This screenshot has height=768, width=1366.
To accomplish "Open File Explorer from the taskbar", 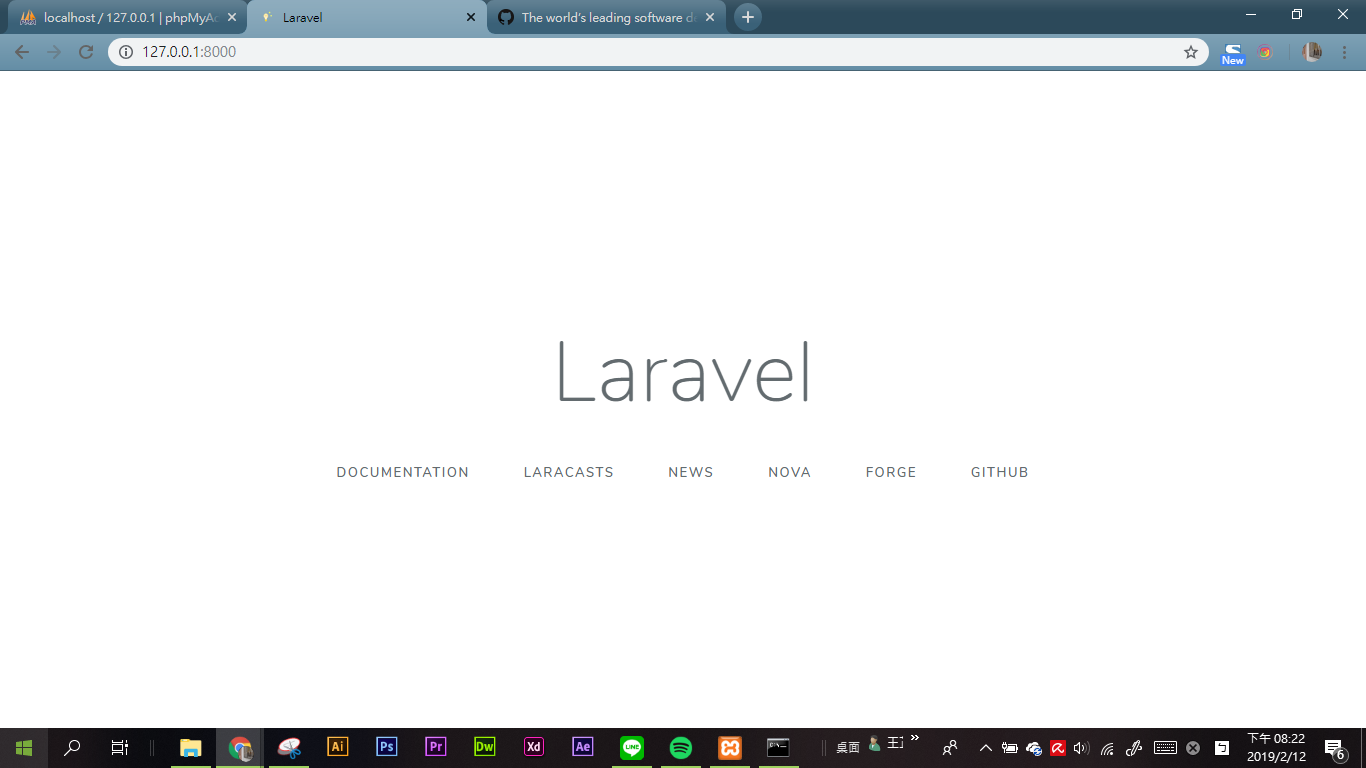I will click(x=190, y=748).
